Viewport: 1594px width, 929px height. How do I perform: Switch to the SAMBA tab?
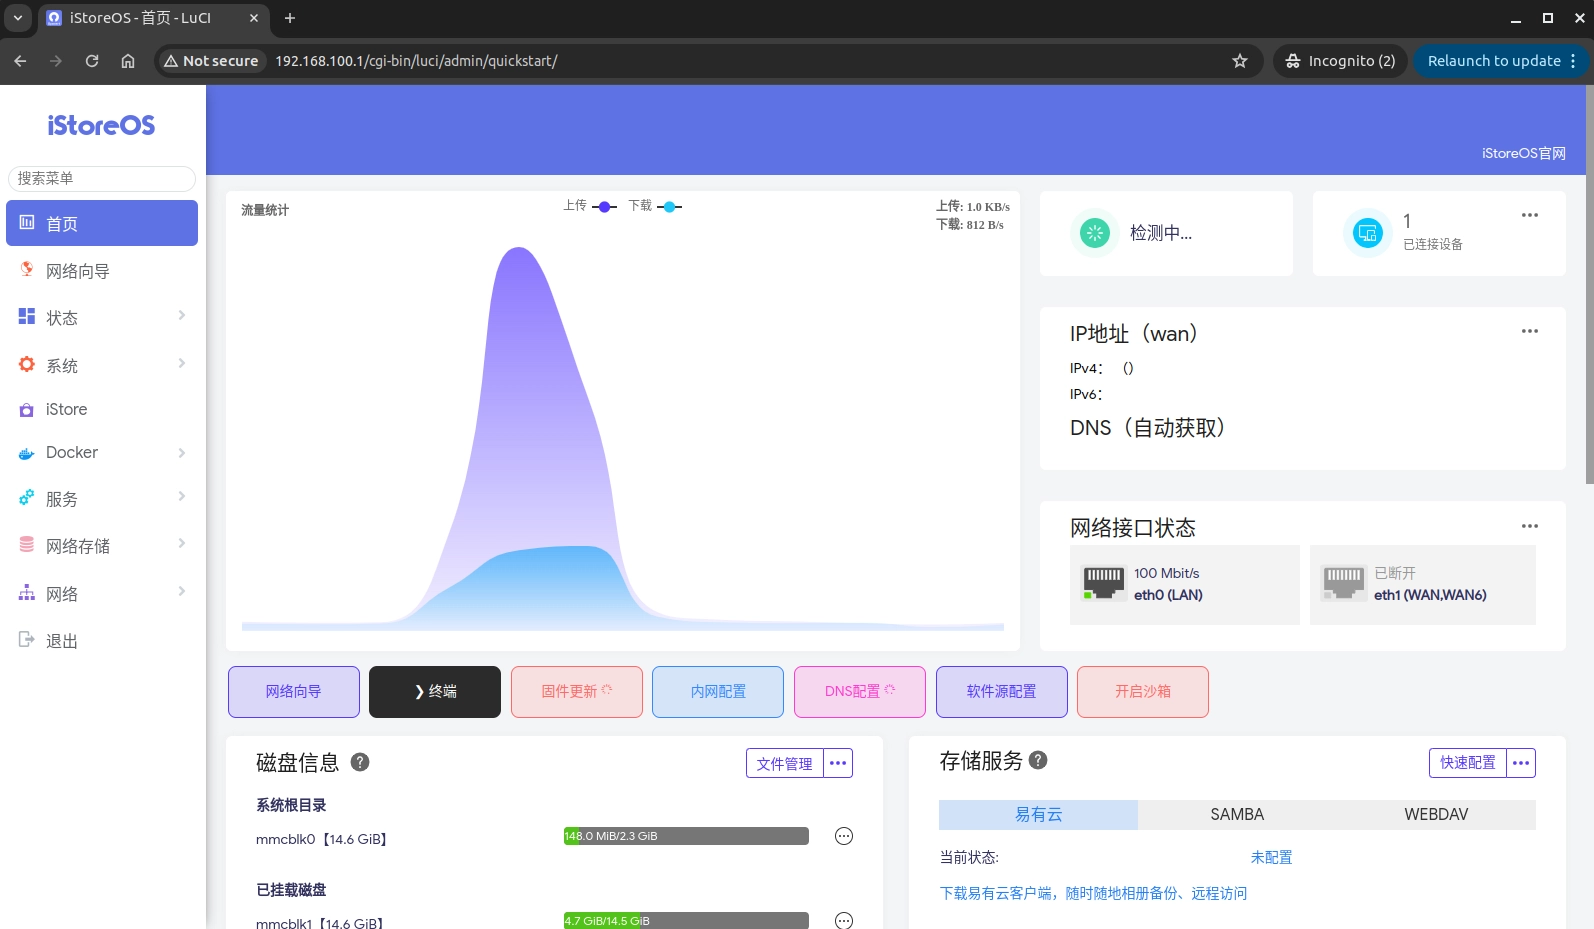1237,815
